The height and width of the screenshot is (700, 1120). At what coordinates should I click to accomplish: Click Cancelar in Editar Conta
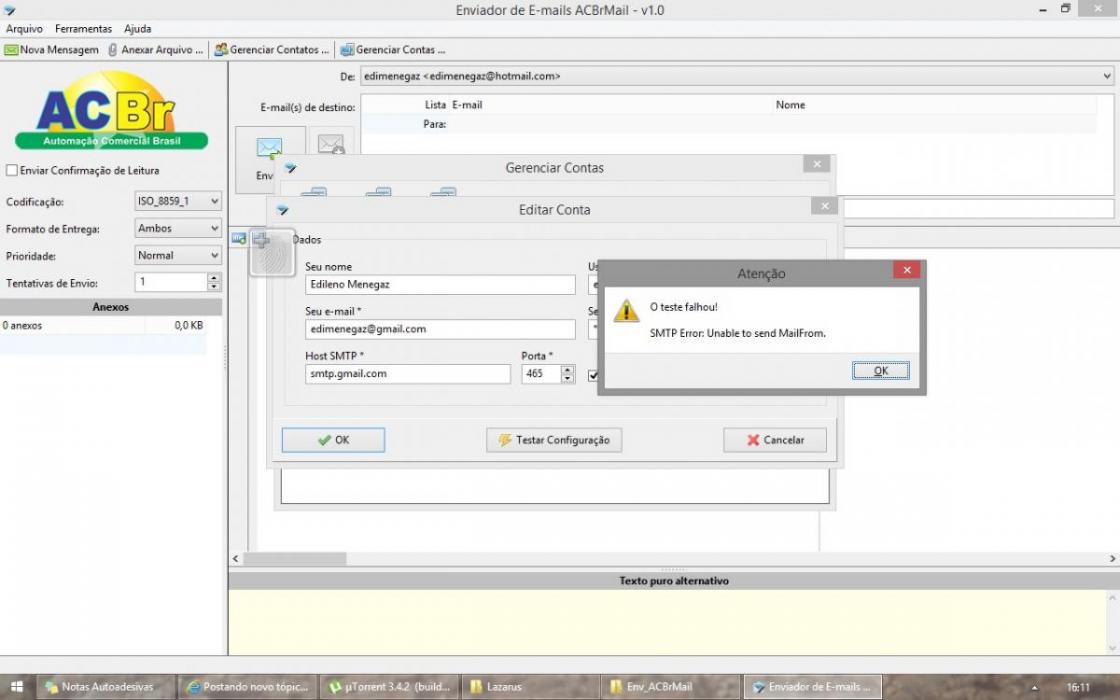[x=775, y=440]
